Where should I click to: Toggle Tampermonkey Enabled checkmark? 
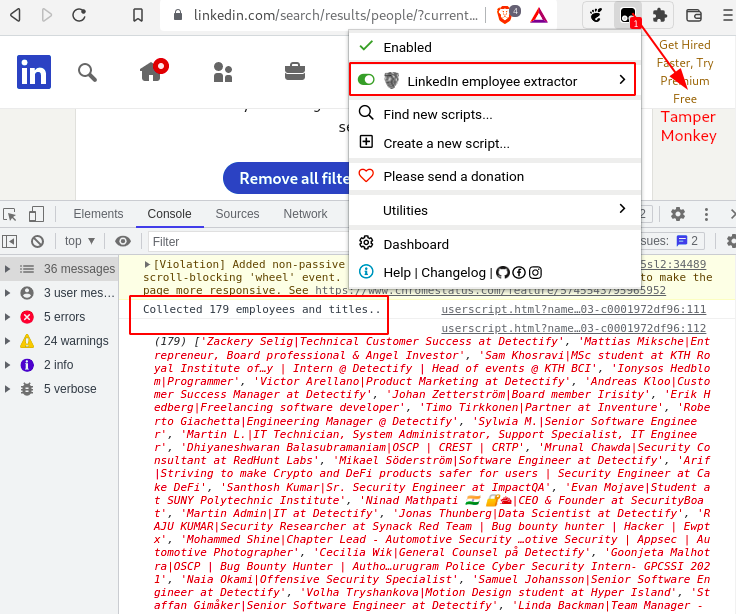coord(366,46)
